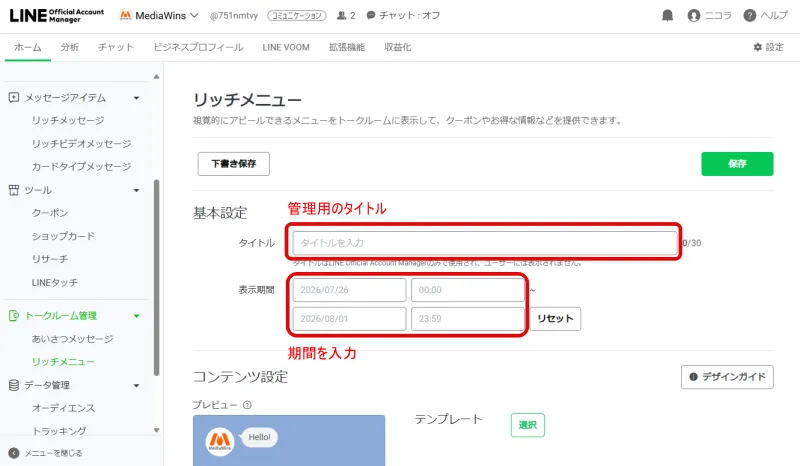Click the sidebar vertical scrollbar thumb
The height and width of the screenshot is (466, 800).
click(157, 278)
